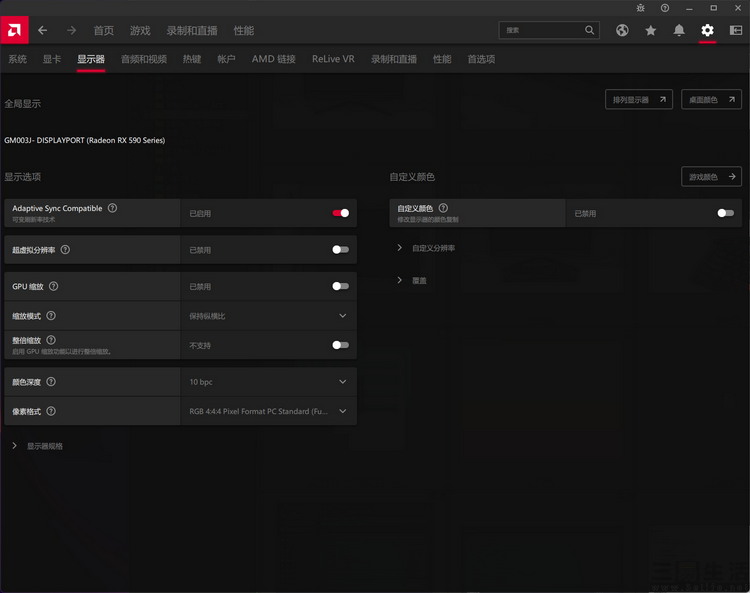Expand 自定义分辨率 section
This screenshot has height=593, width=750.
(426, 248)
